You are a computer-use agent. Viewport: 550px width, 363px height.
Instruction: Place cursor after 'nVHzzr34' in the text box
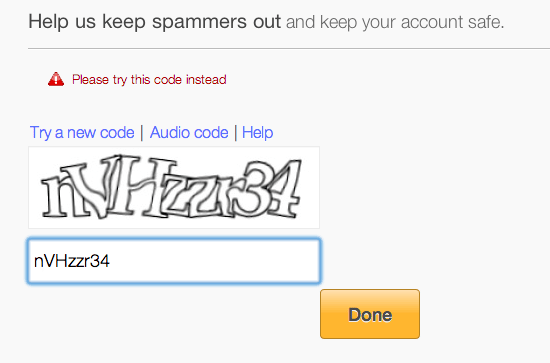tap(110, 261)
